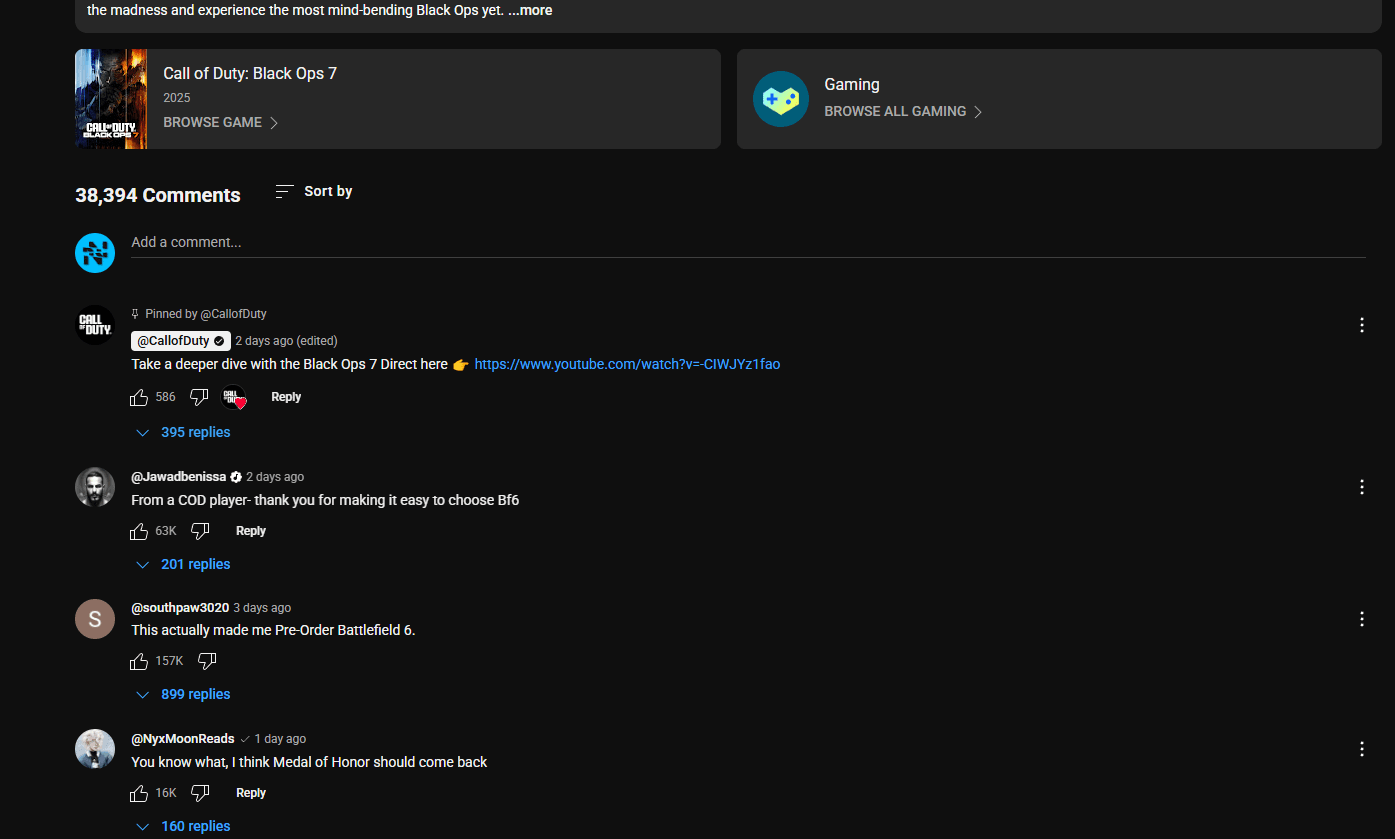Like the @southpaw3020 comment
1395x839 pixels.
(139, 661)
